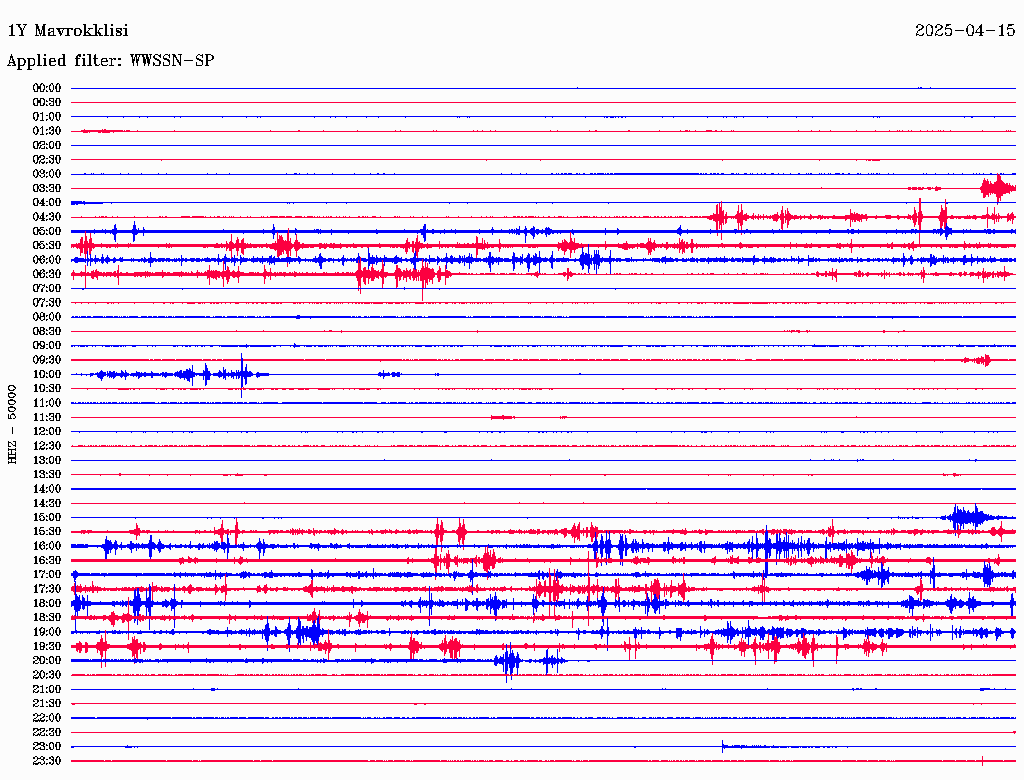This screenshot has width=1024, height=780.
Task: Click the 15:00 time label
Action: pyautogui.click(x=46, y=517)
